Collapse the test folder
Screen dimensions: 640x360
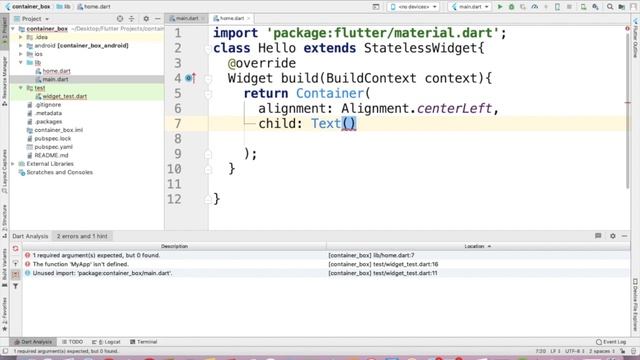tap(21, 88)
